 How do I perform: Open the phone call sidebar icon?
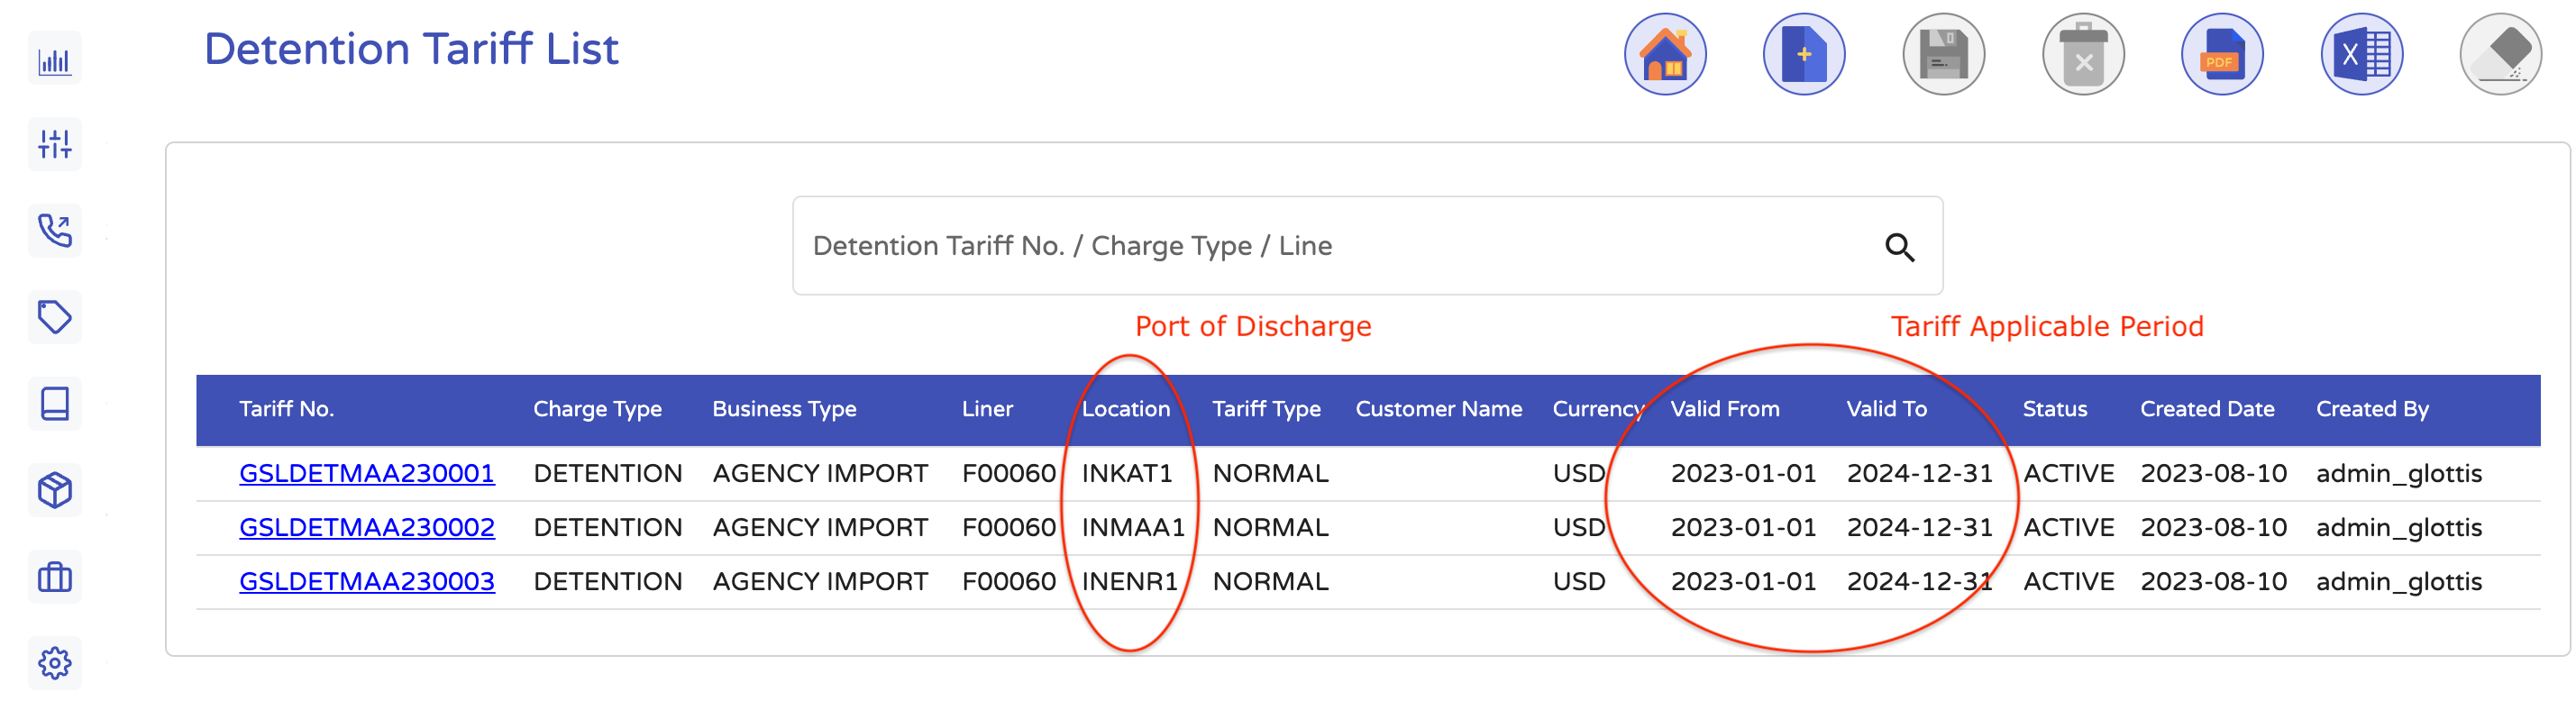(x=55, y=231)
